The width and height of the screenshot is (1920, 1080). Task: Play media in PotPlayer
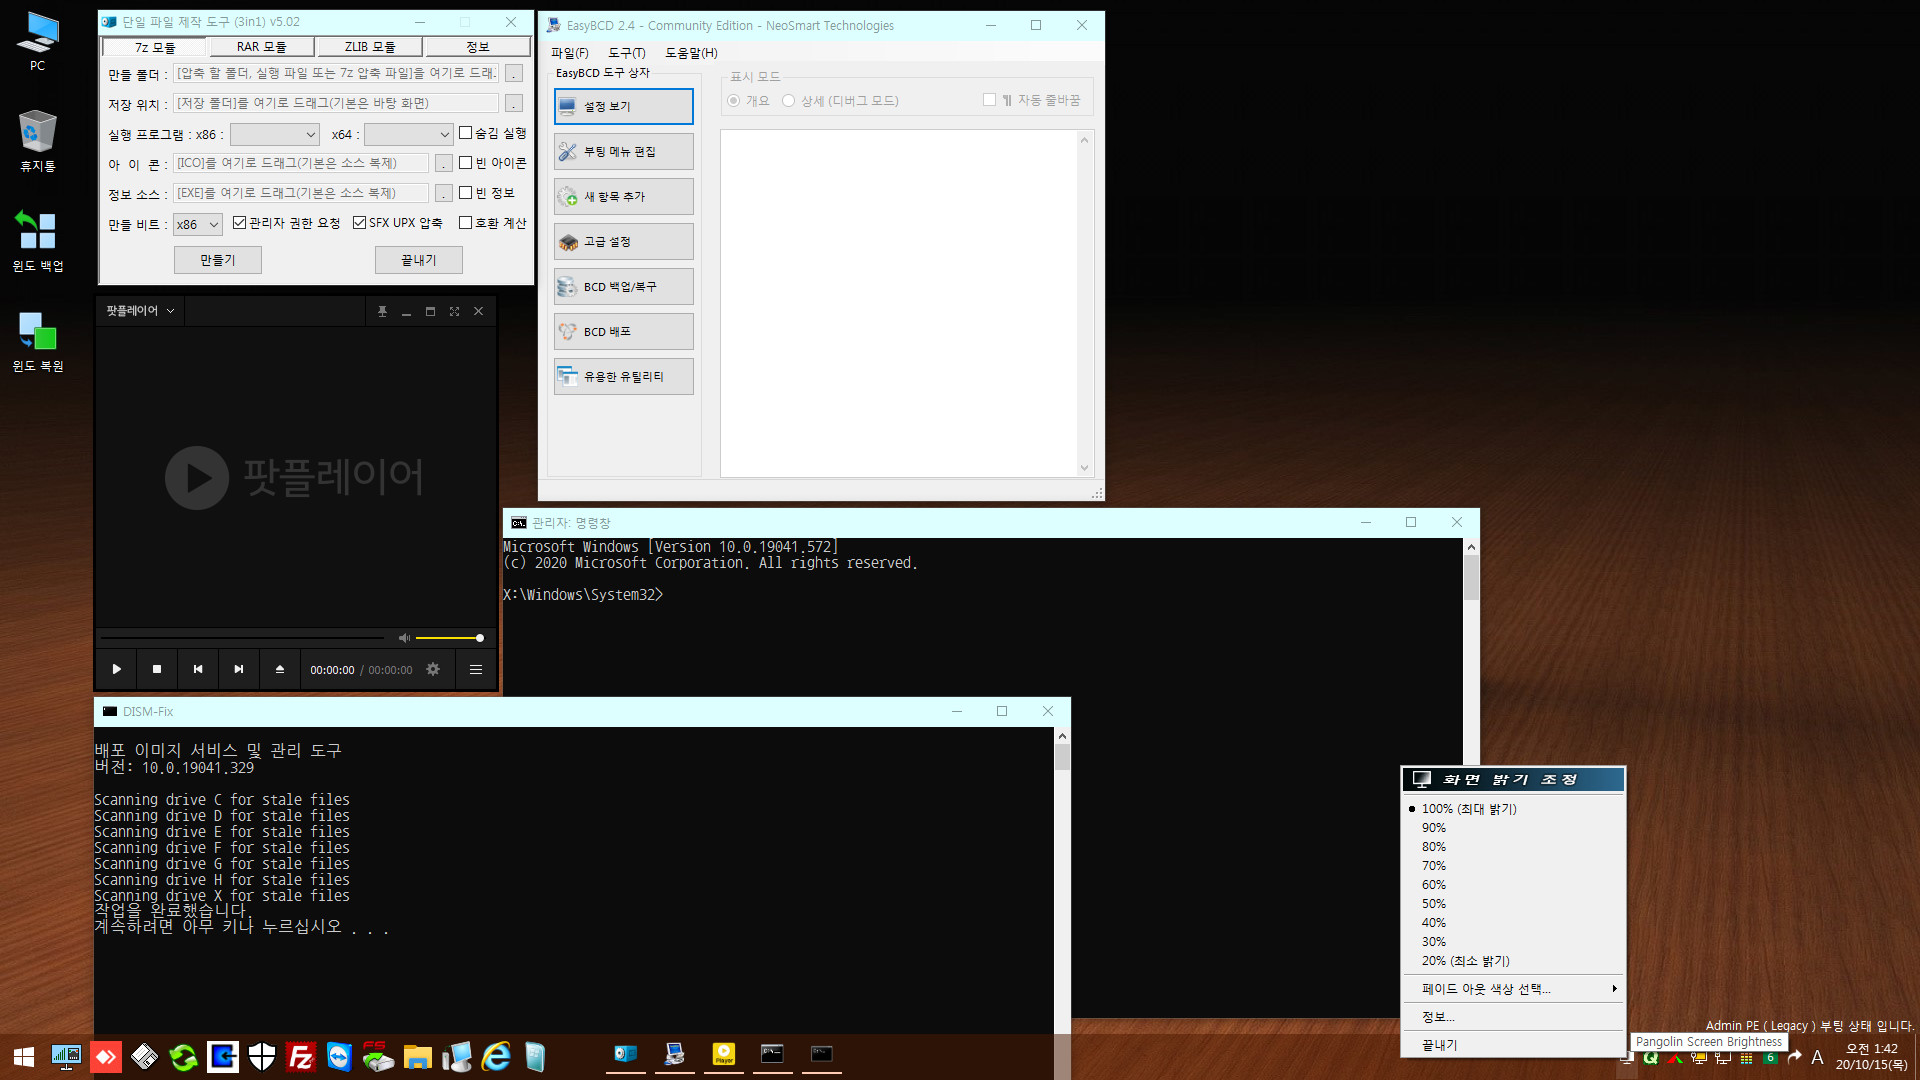click(116, 669)
